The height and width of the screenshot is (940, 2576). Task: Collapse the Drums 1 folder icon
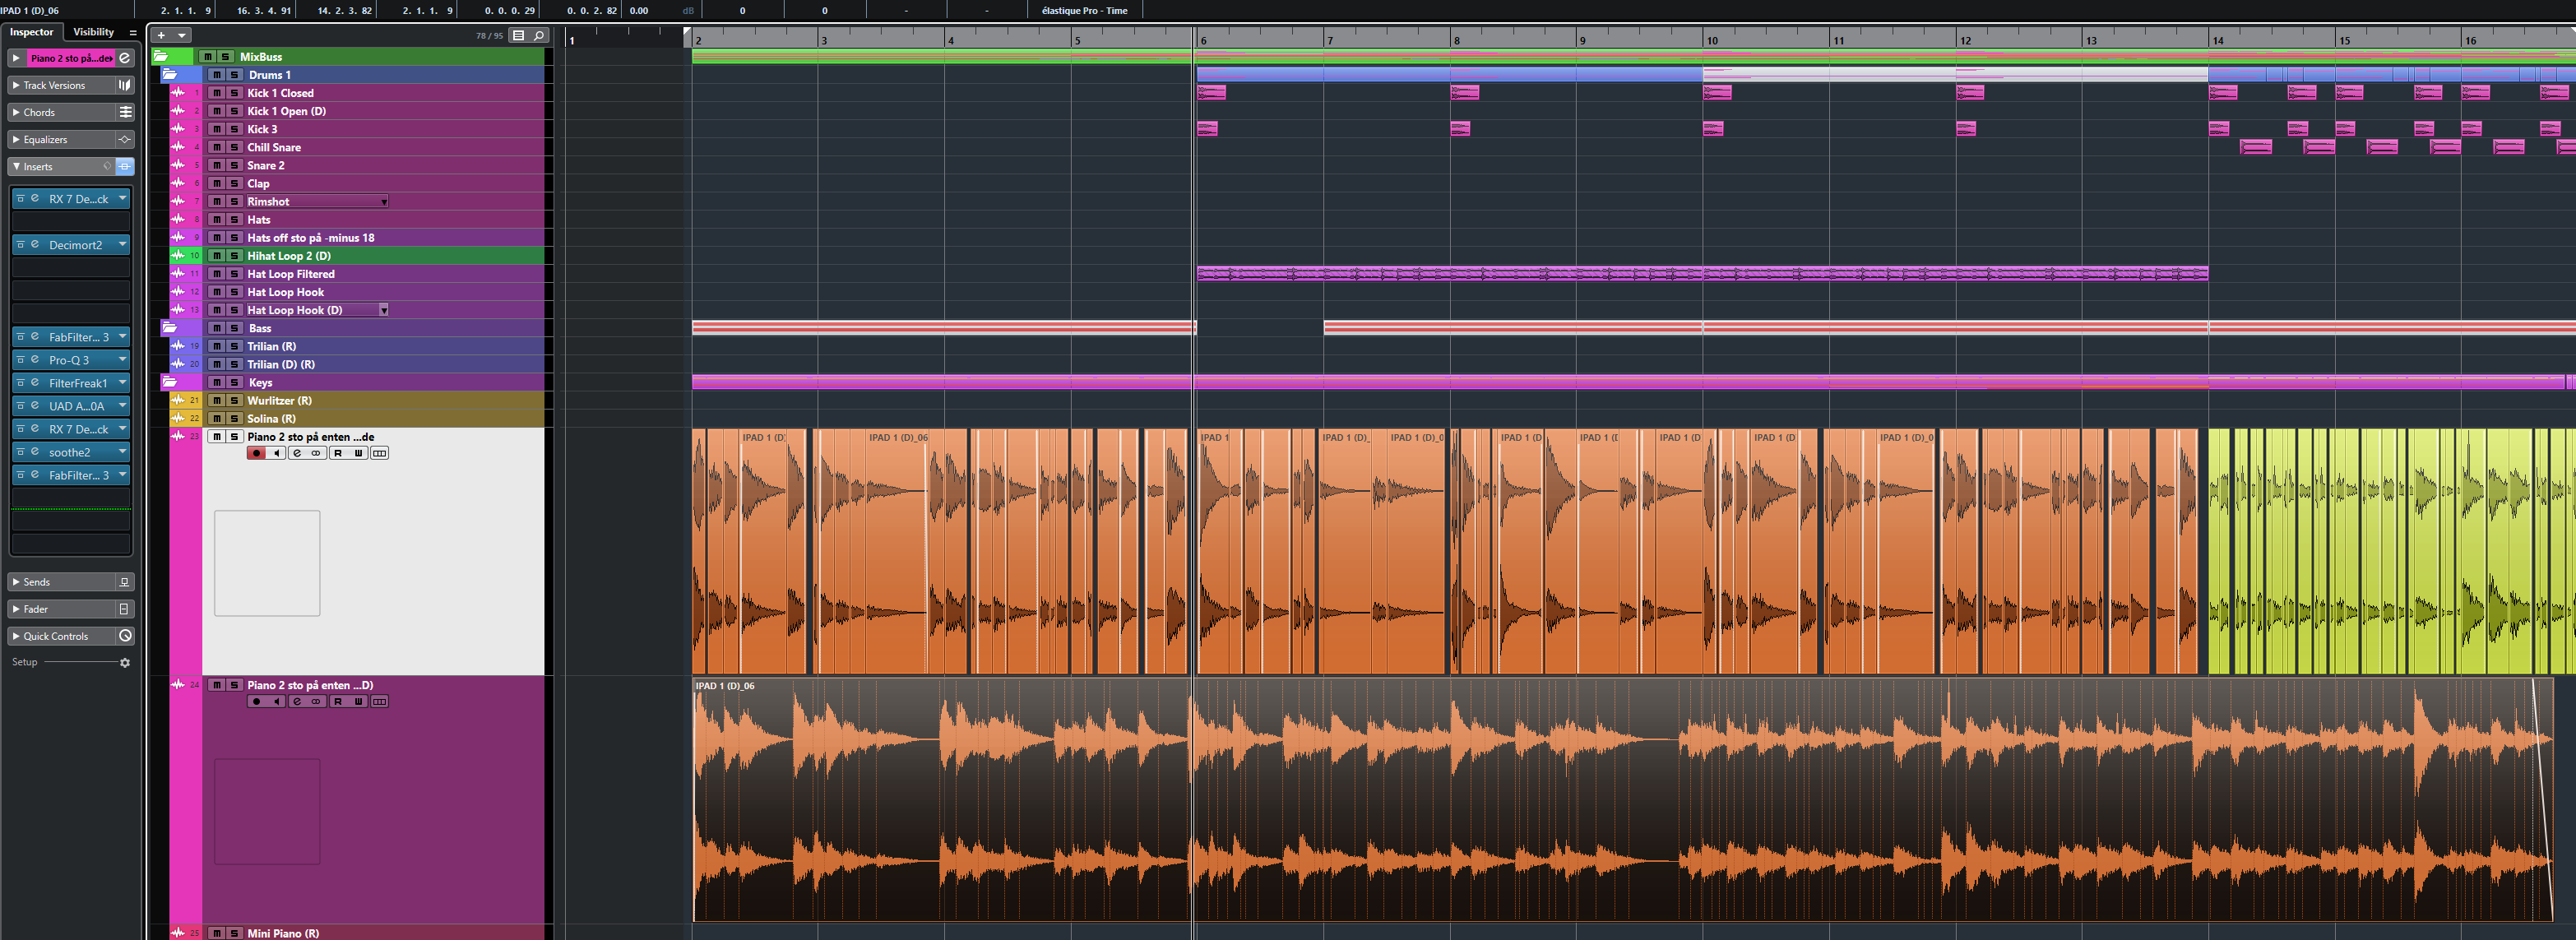[169, 75]
